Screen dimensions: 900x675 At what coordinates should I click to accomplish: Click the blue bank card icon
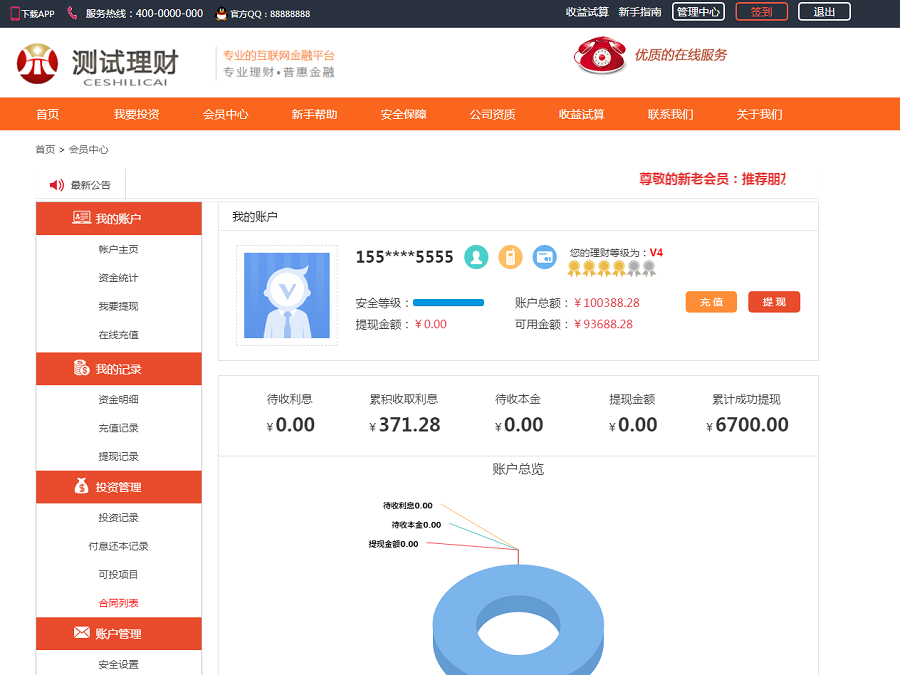coord(544,257)
